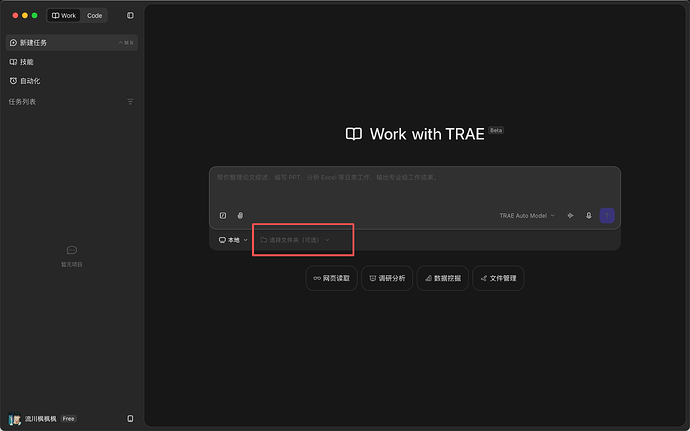Click the prompt optimize sparkle icon

[570, 215]
